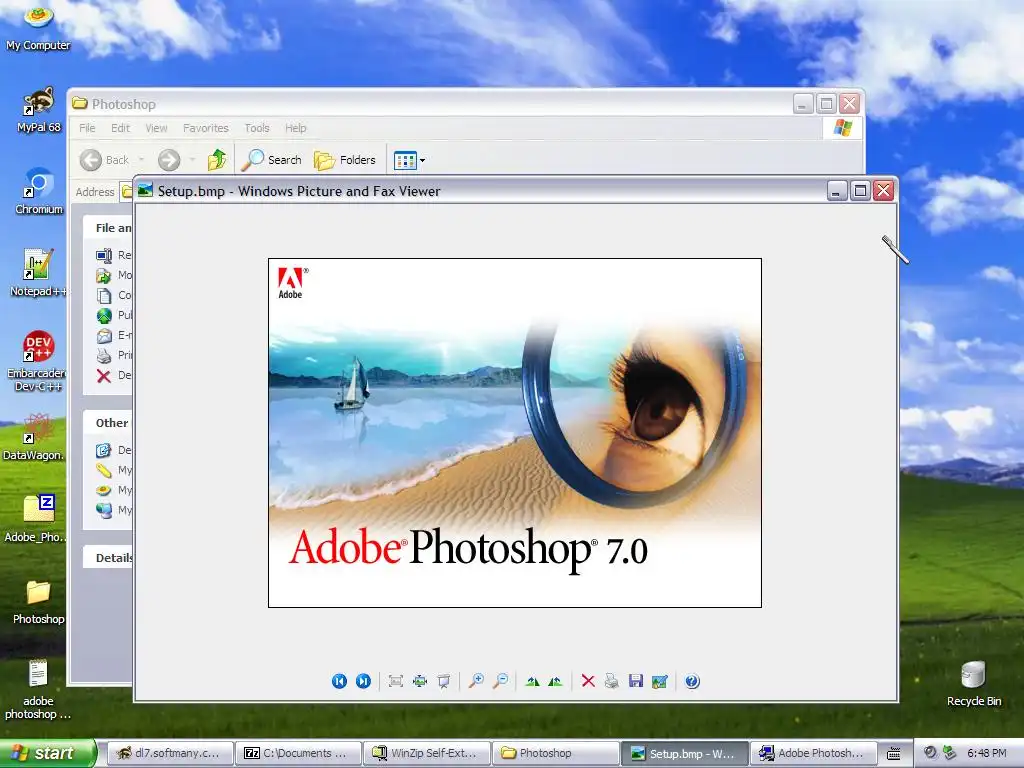The width and height of the screenshot is (1024, 768).
Task: Click the Setup.bmp taskbar button
Action: 683,754
